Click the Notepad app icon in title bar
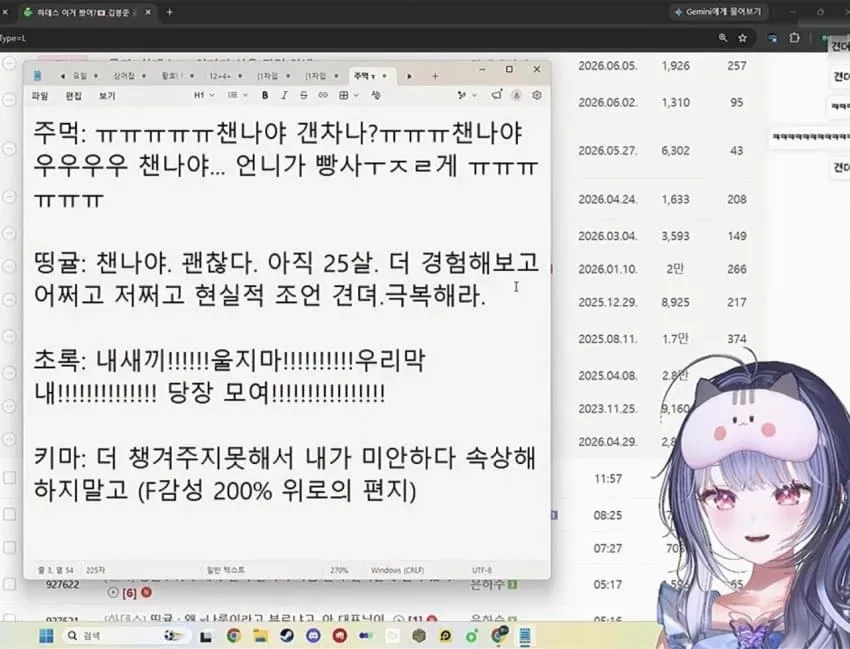The image size is (850, 649). pos(37,75)
